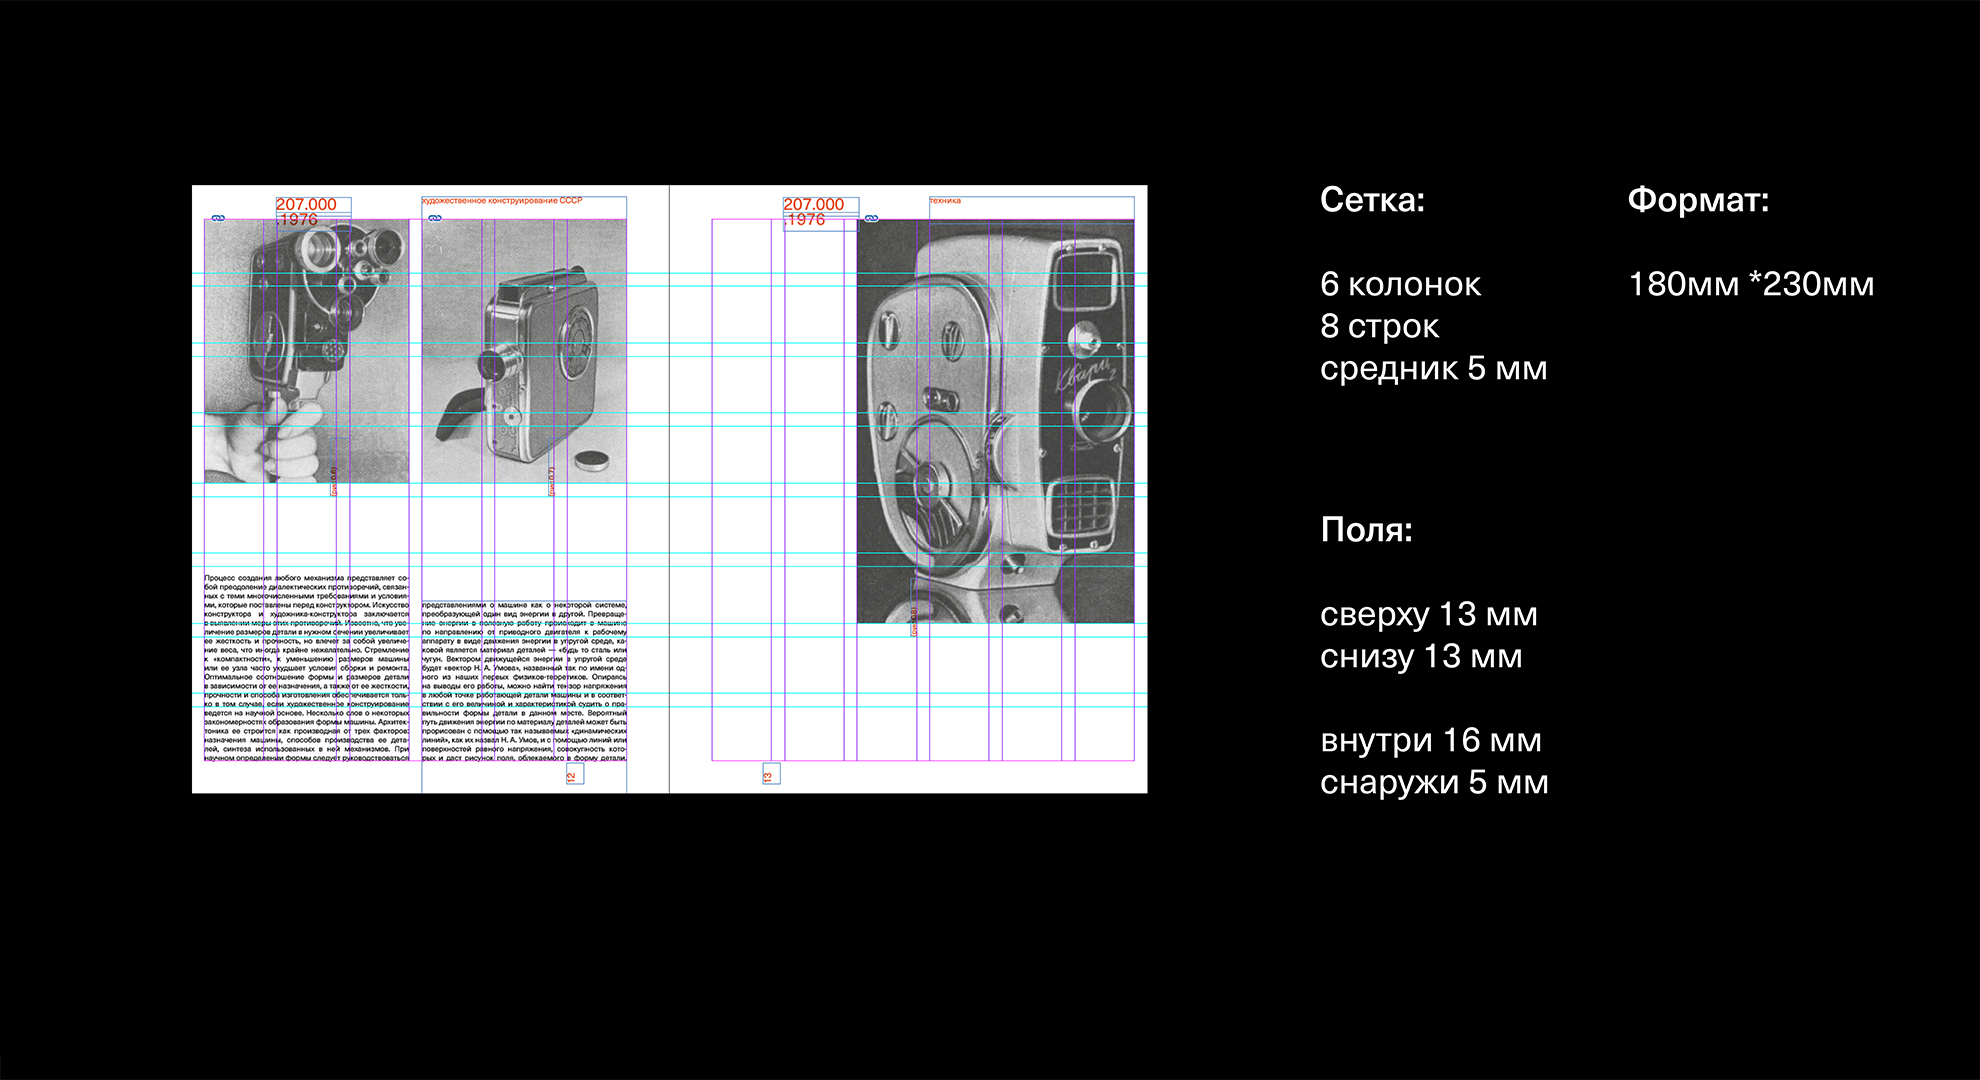This screenshot has width=1980, height=1080.
Task: Click second text column starting 'представлениями о машине'
Action: (x=524, y=680)
